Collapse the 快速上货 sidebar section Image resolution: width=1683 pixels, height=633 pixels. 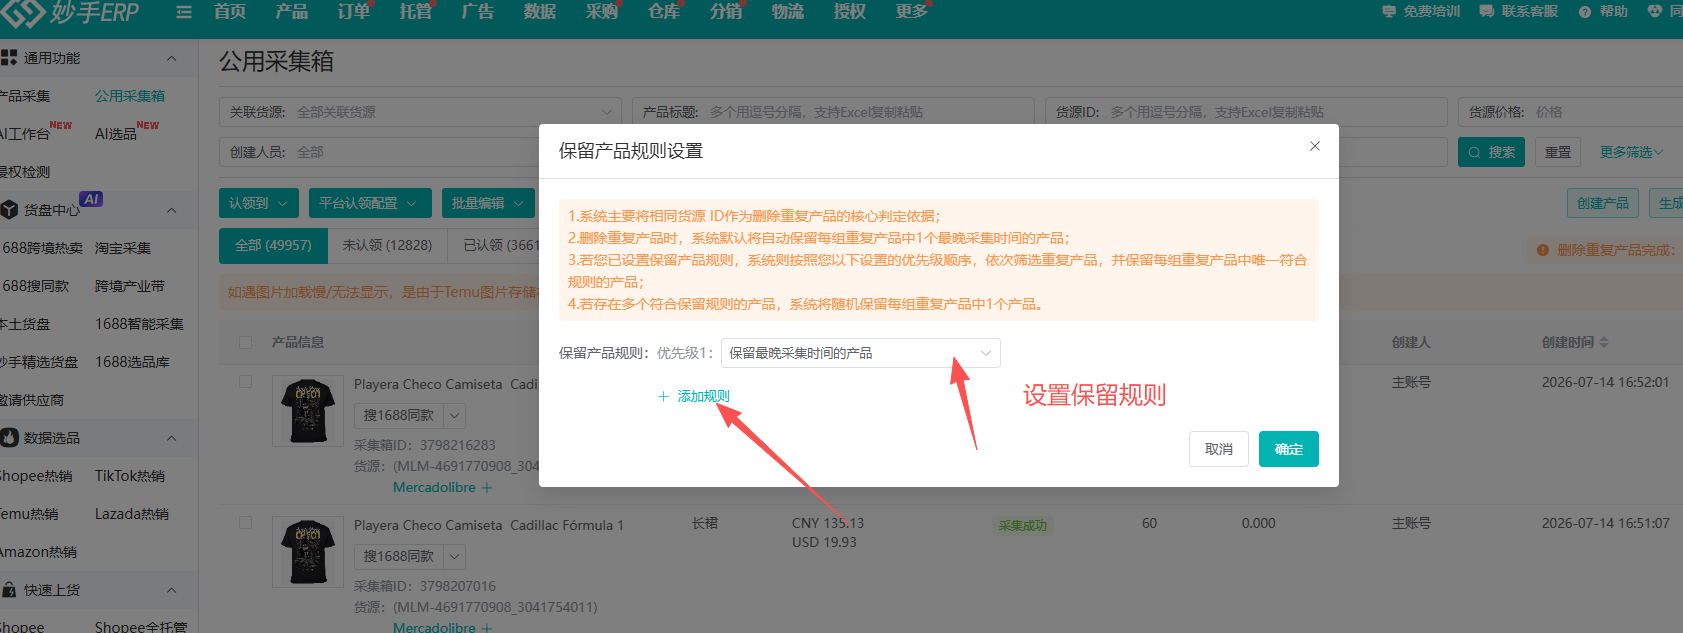(x=171, y=590)
